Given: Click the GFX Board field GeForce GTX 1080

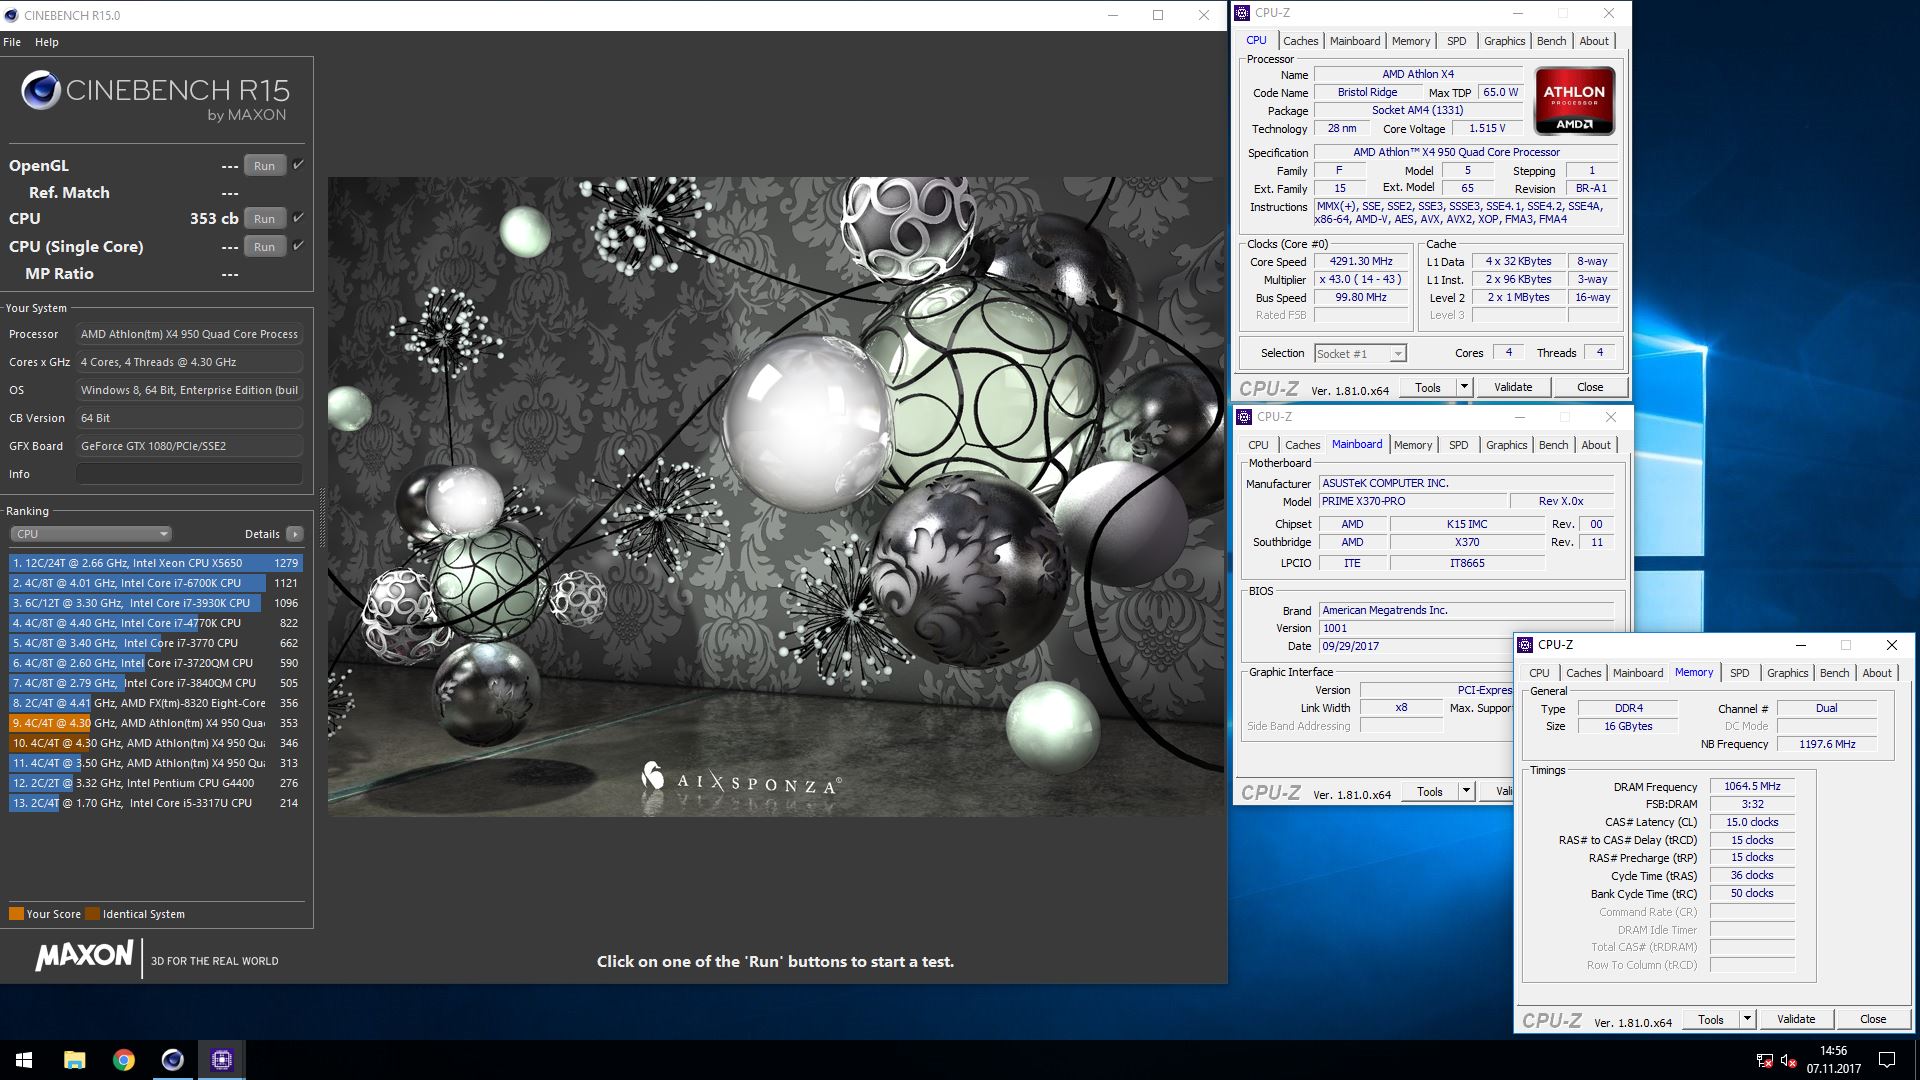Looking at the screenshot, I should [189, 446].
